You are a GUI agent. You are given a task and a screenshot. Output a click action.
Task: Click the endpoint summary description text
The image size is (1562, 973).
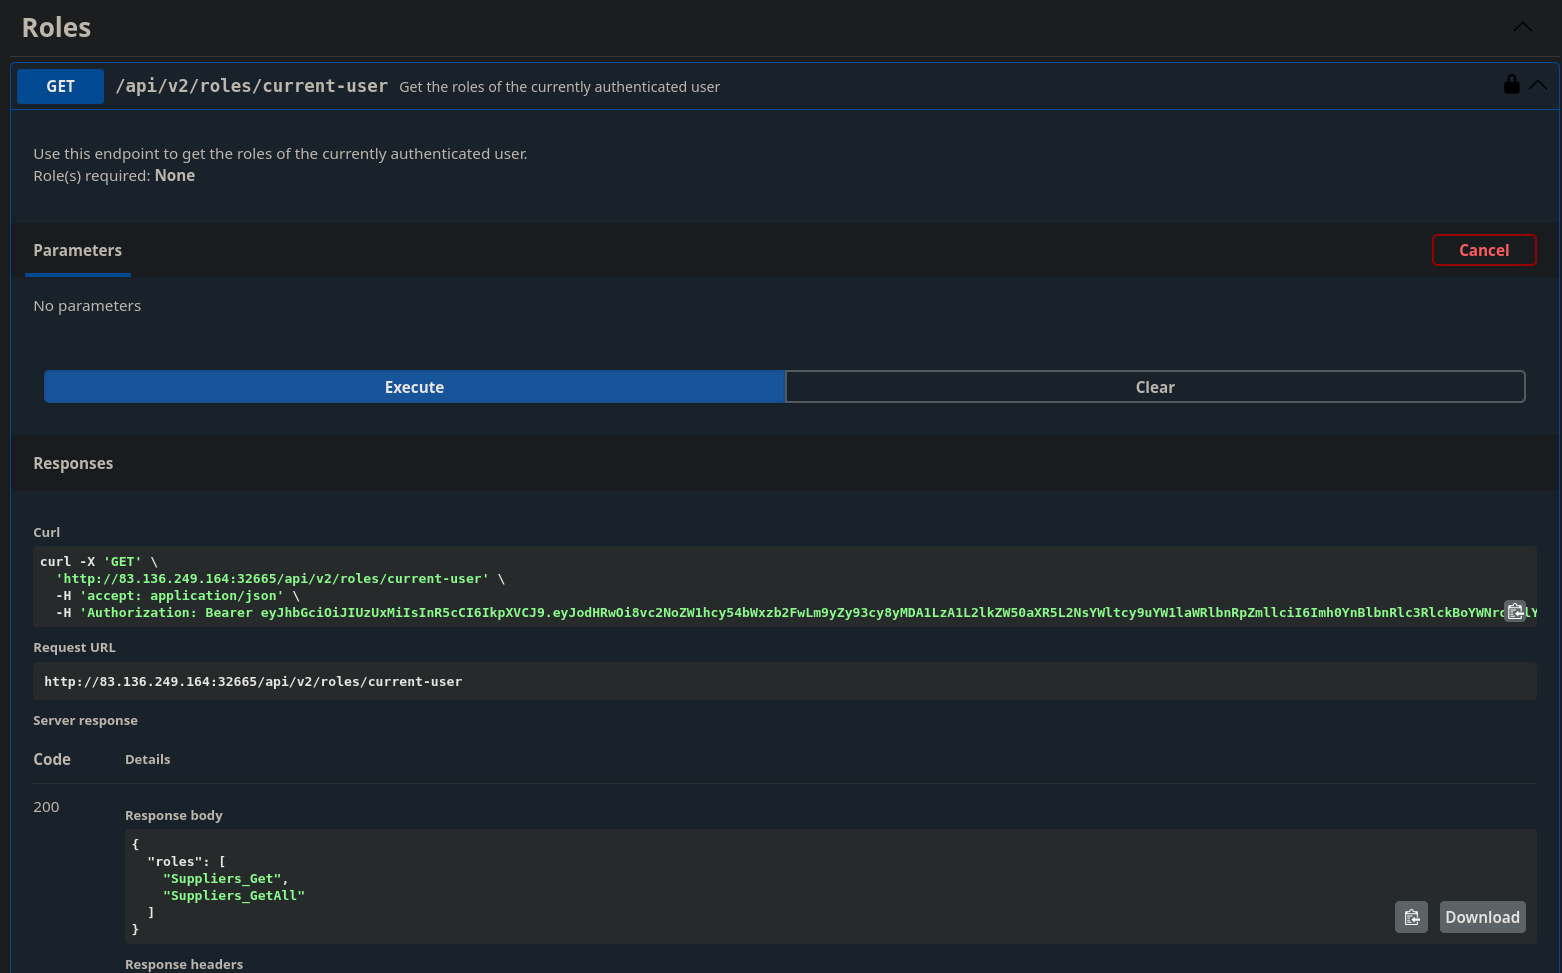tap(559, 87)
